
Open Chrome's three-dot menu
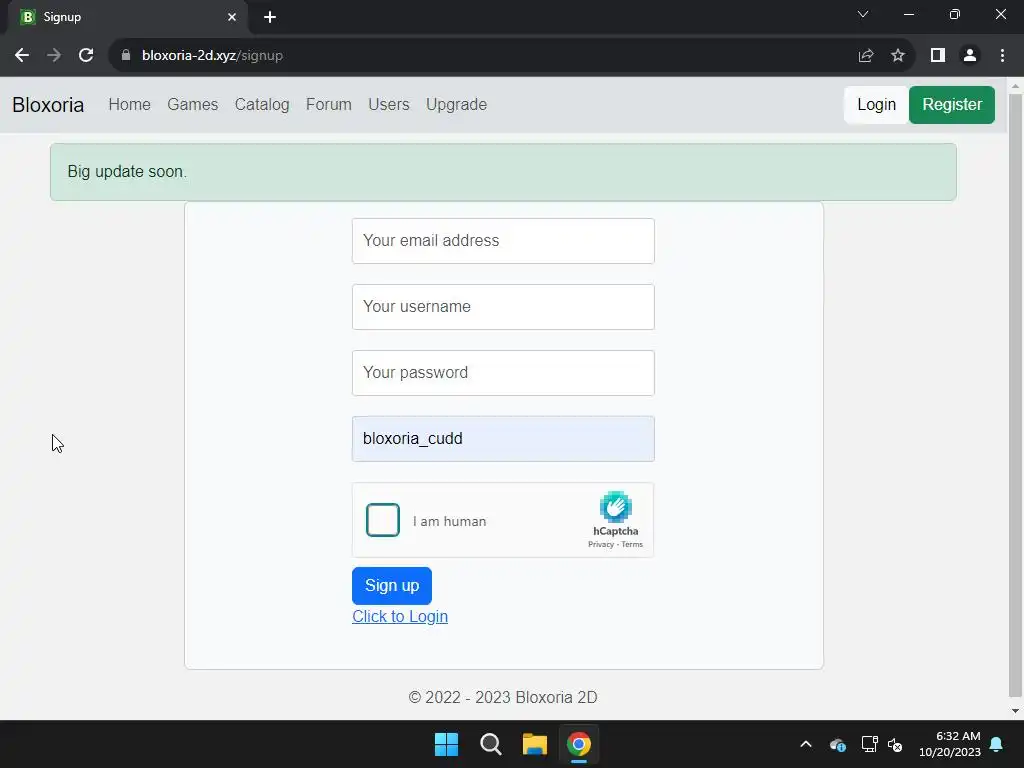coord(1002,56)
